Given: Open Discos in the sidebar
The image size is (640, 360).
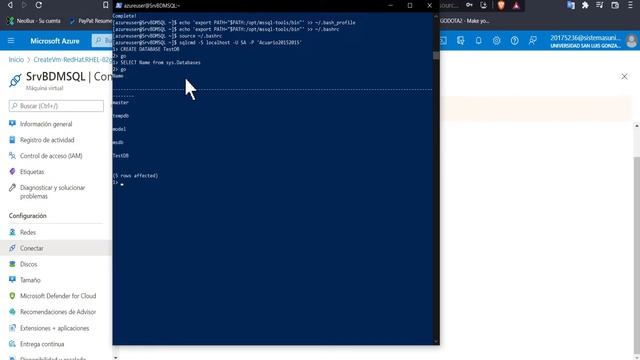Looking at the screenshot, I should tap(29, 264).
